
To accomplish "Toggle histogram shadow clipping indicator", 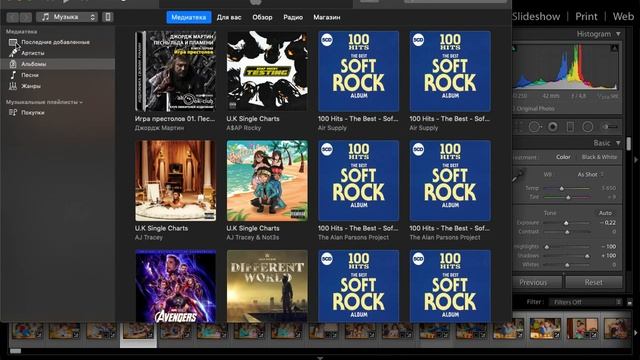I will [515, 48].
